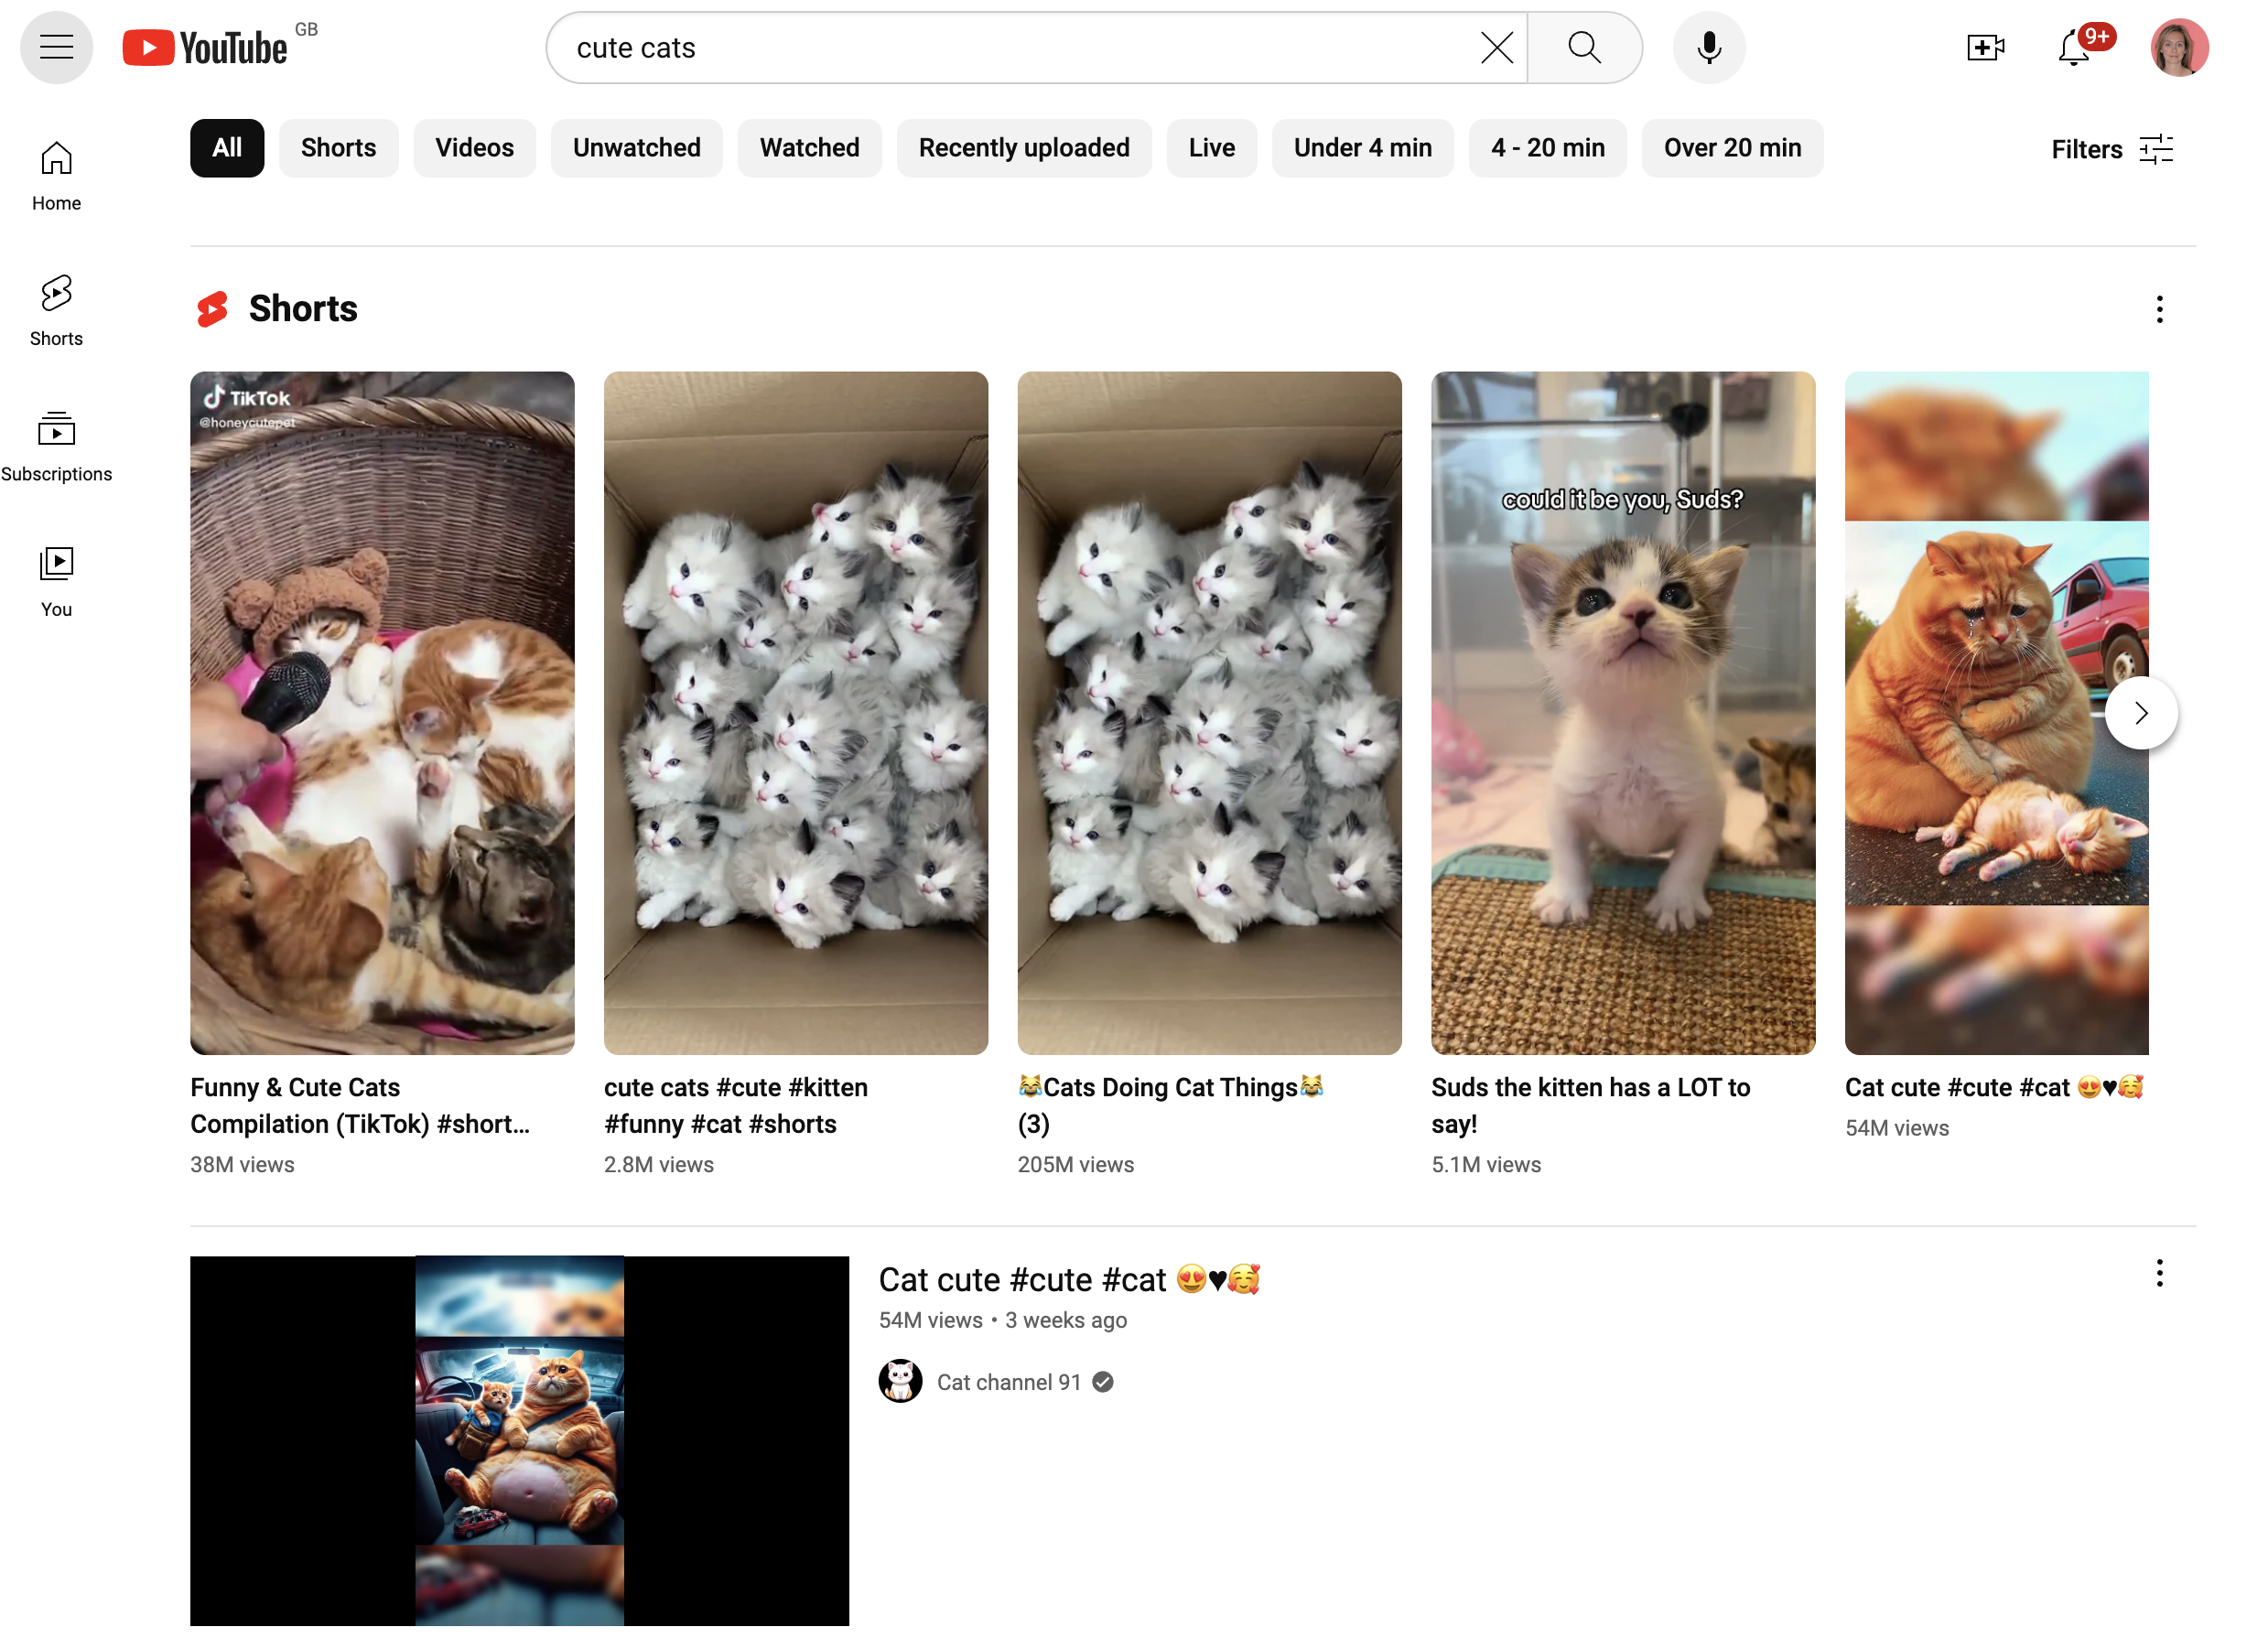The image size is (2268, 1638).
Task: Open the search magnifier icon
Action: (x=1583, y=46)
